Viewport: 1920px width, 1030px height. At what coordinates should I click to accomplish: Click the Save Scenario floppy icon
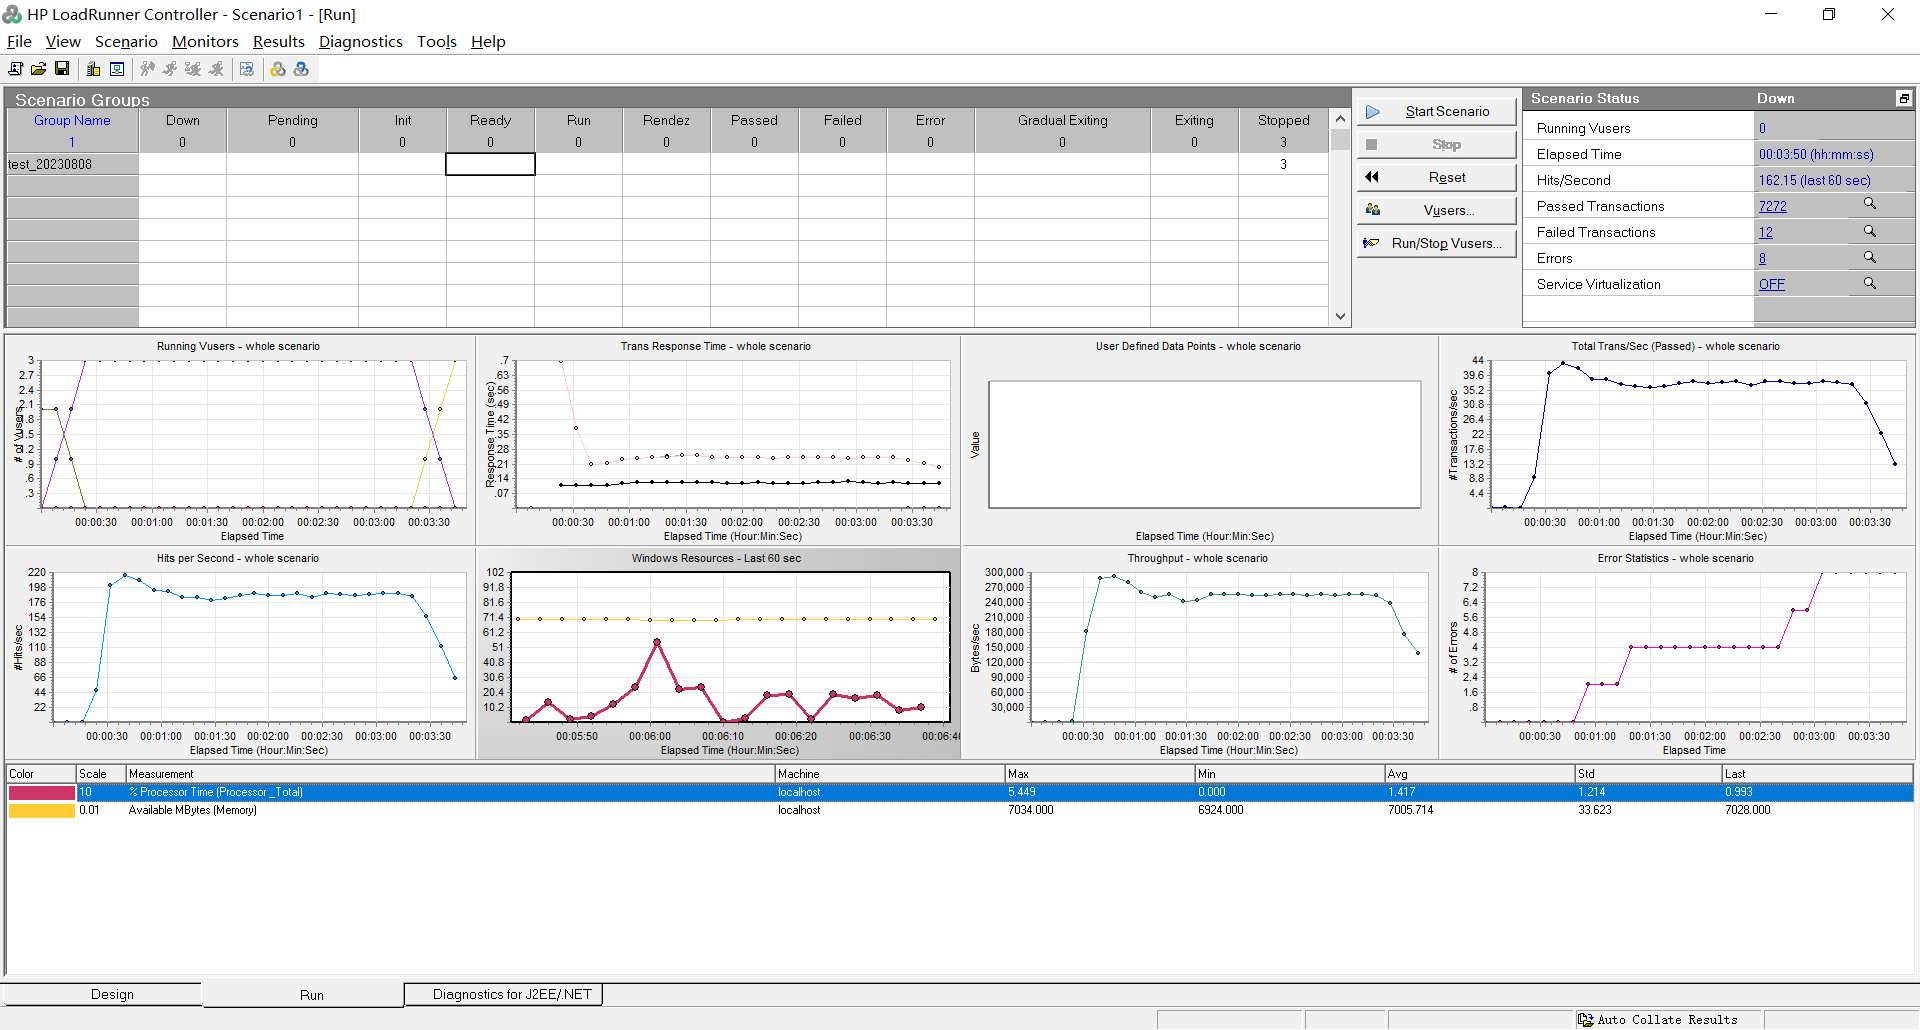coord(62,69)
